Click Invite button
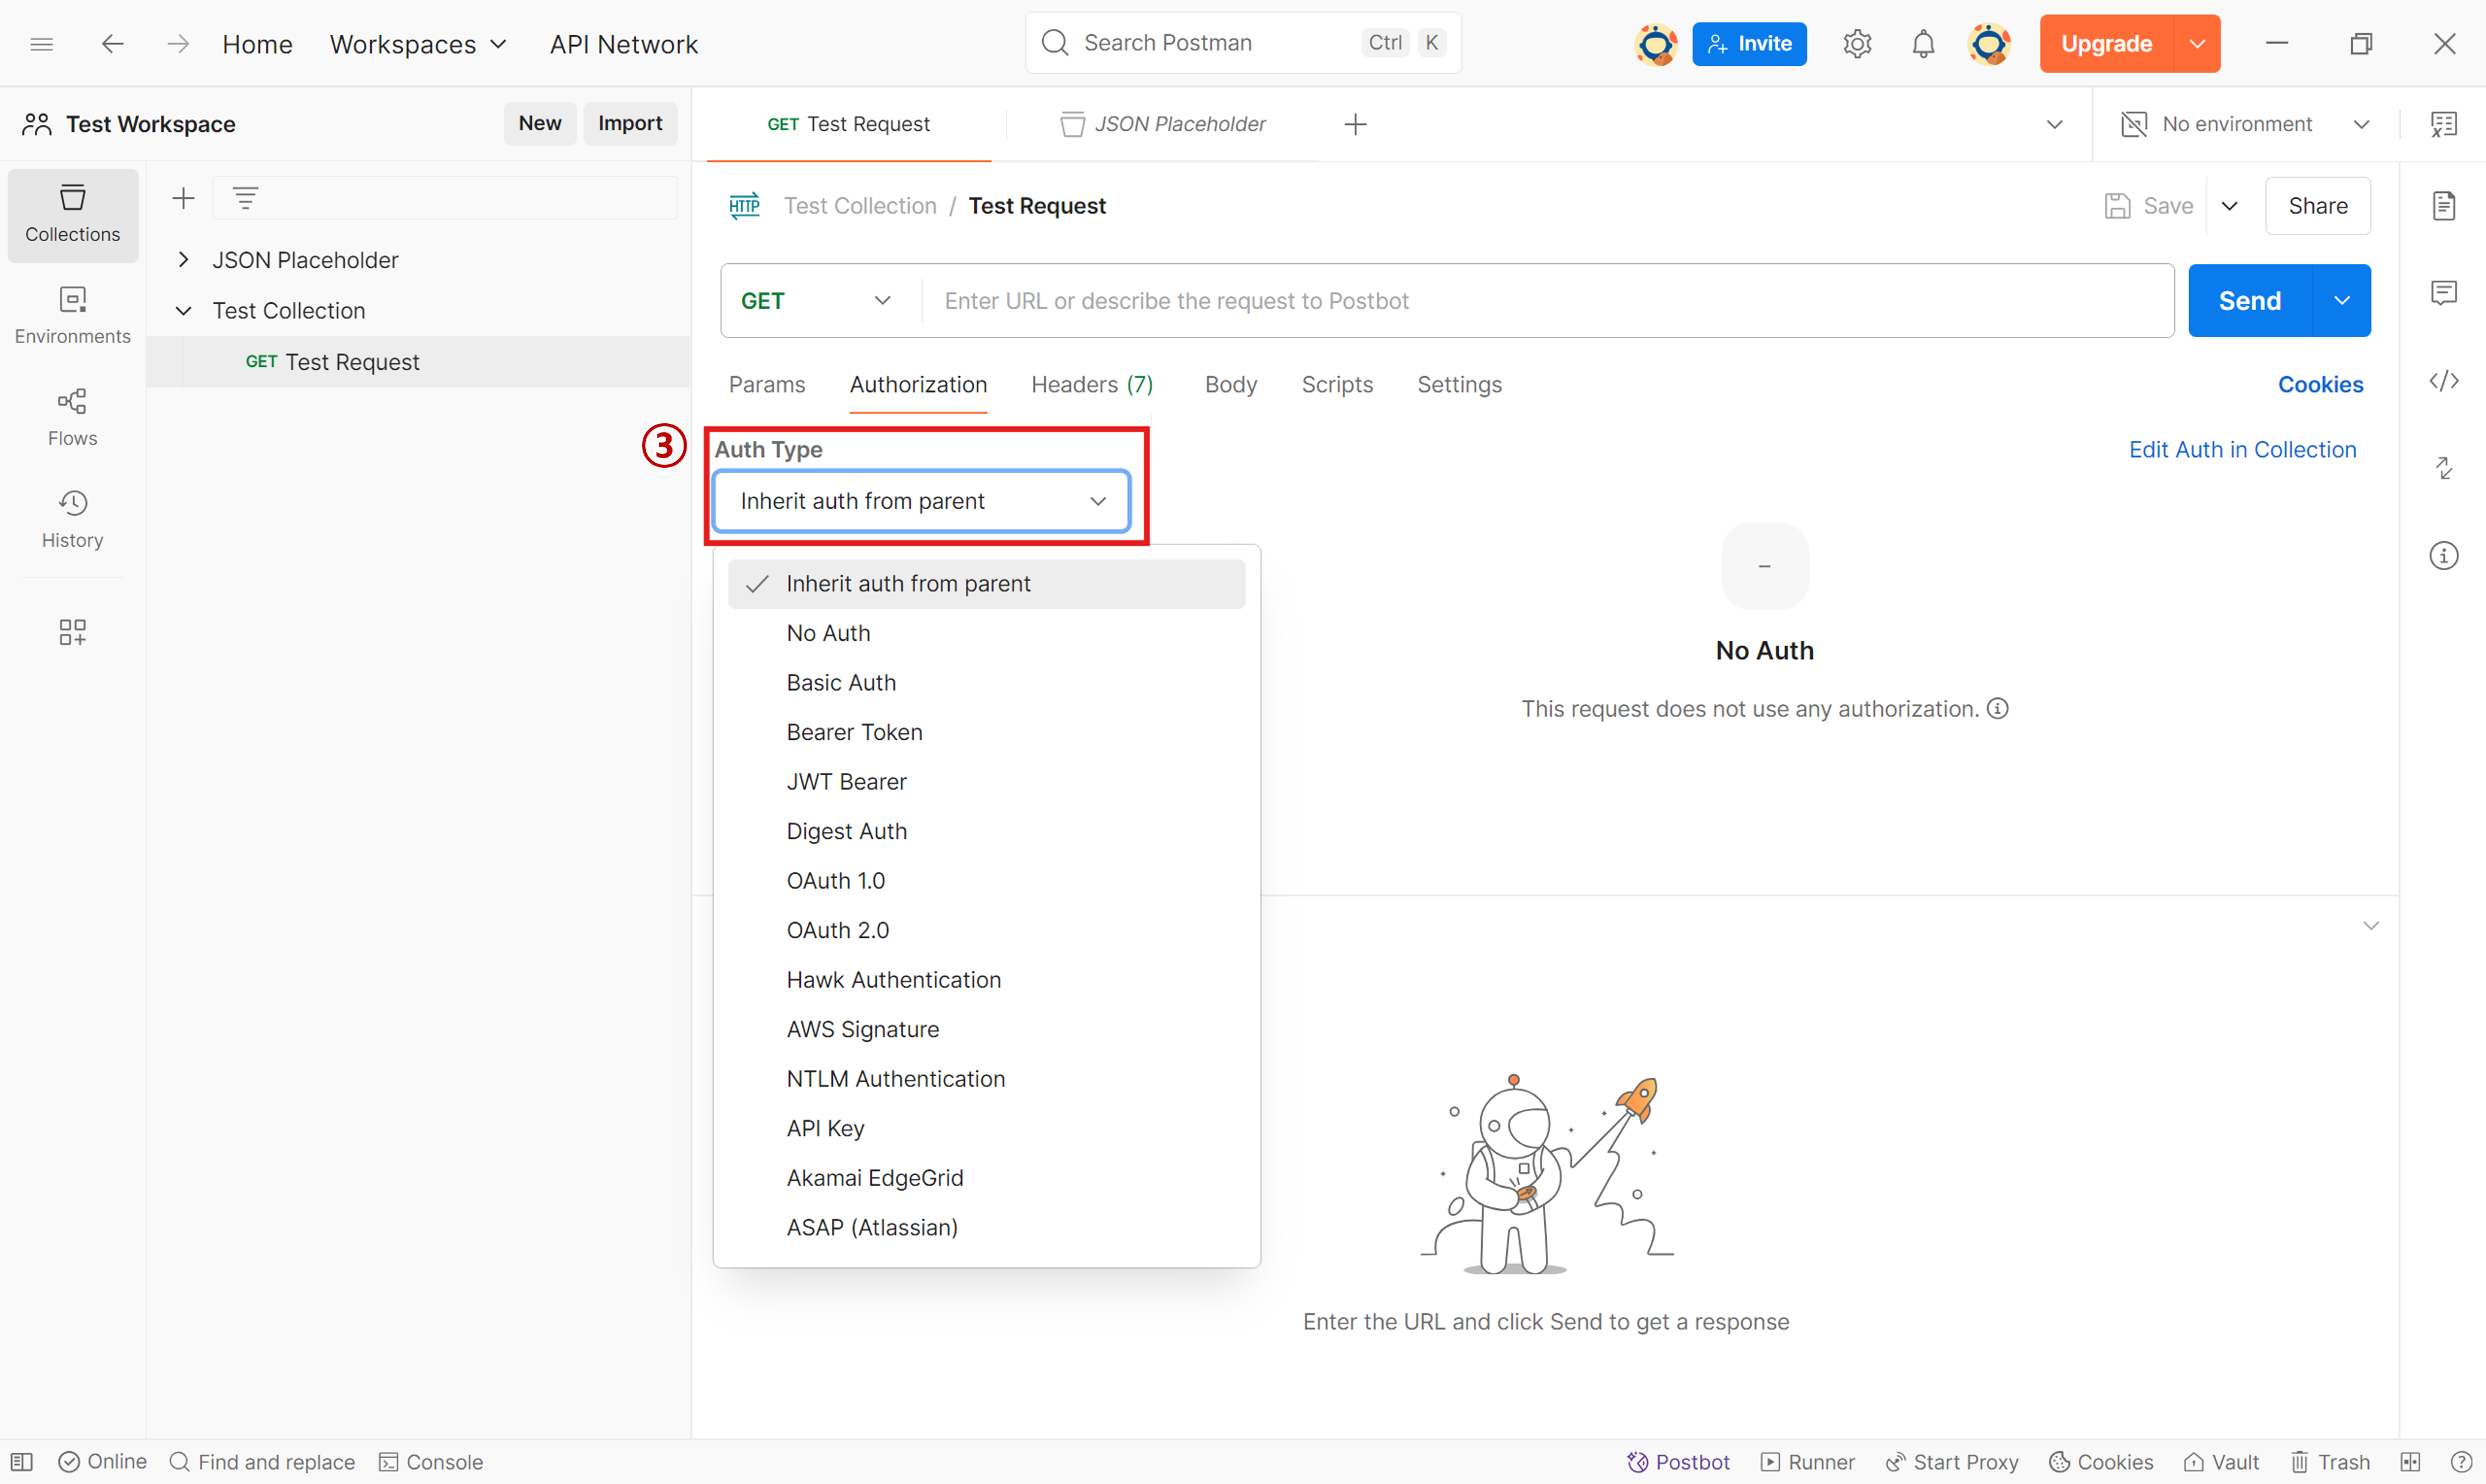This screenshot has height=1484, width=2486. coord(1749,43)
